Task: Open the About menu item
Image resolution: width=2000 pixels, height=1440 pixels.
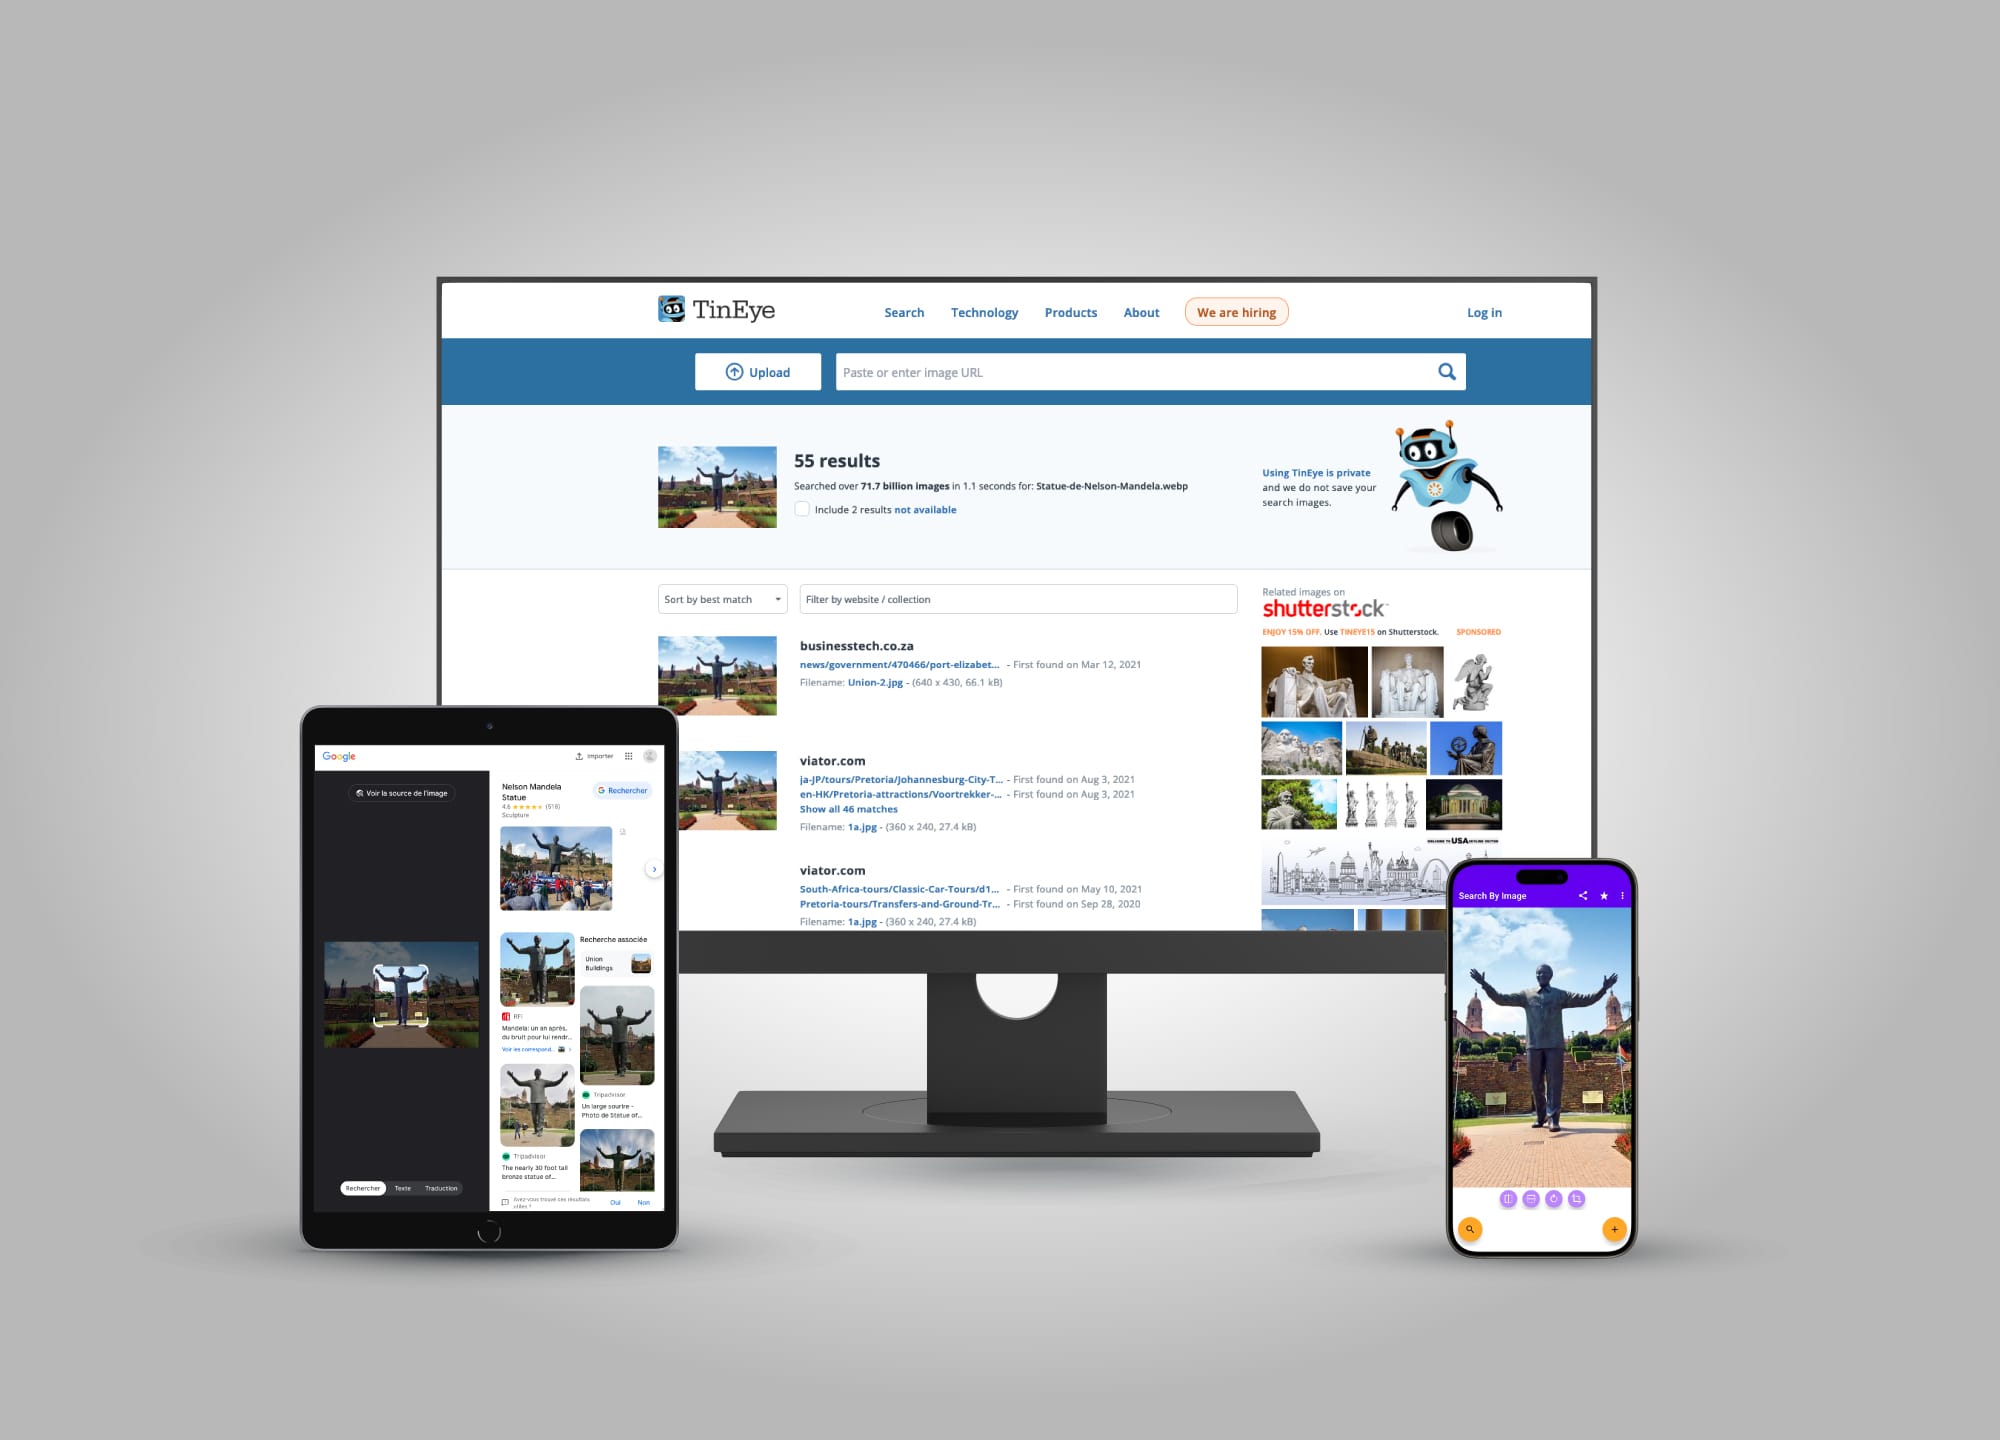Action: 1144,312
